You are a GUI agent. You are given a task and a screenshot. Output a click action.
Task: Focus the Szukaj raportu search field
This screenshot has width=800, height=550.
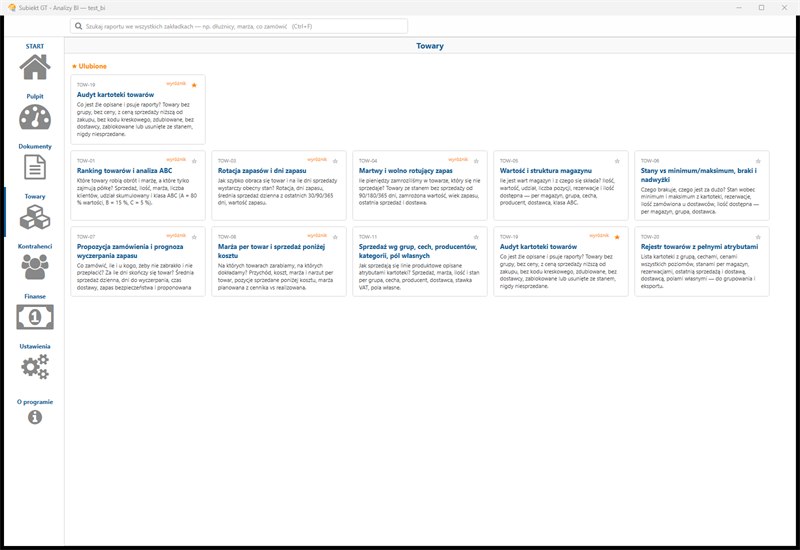tap(239, 26)
